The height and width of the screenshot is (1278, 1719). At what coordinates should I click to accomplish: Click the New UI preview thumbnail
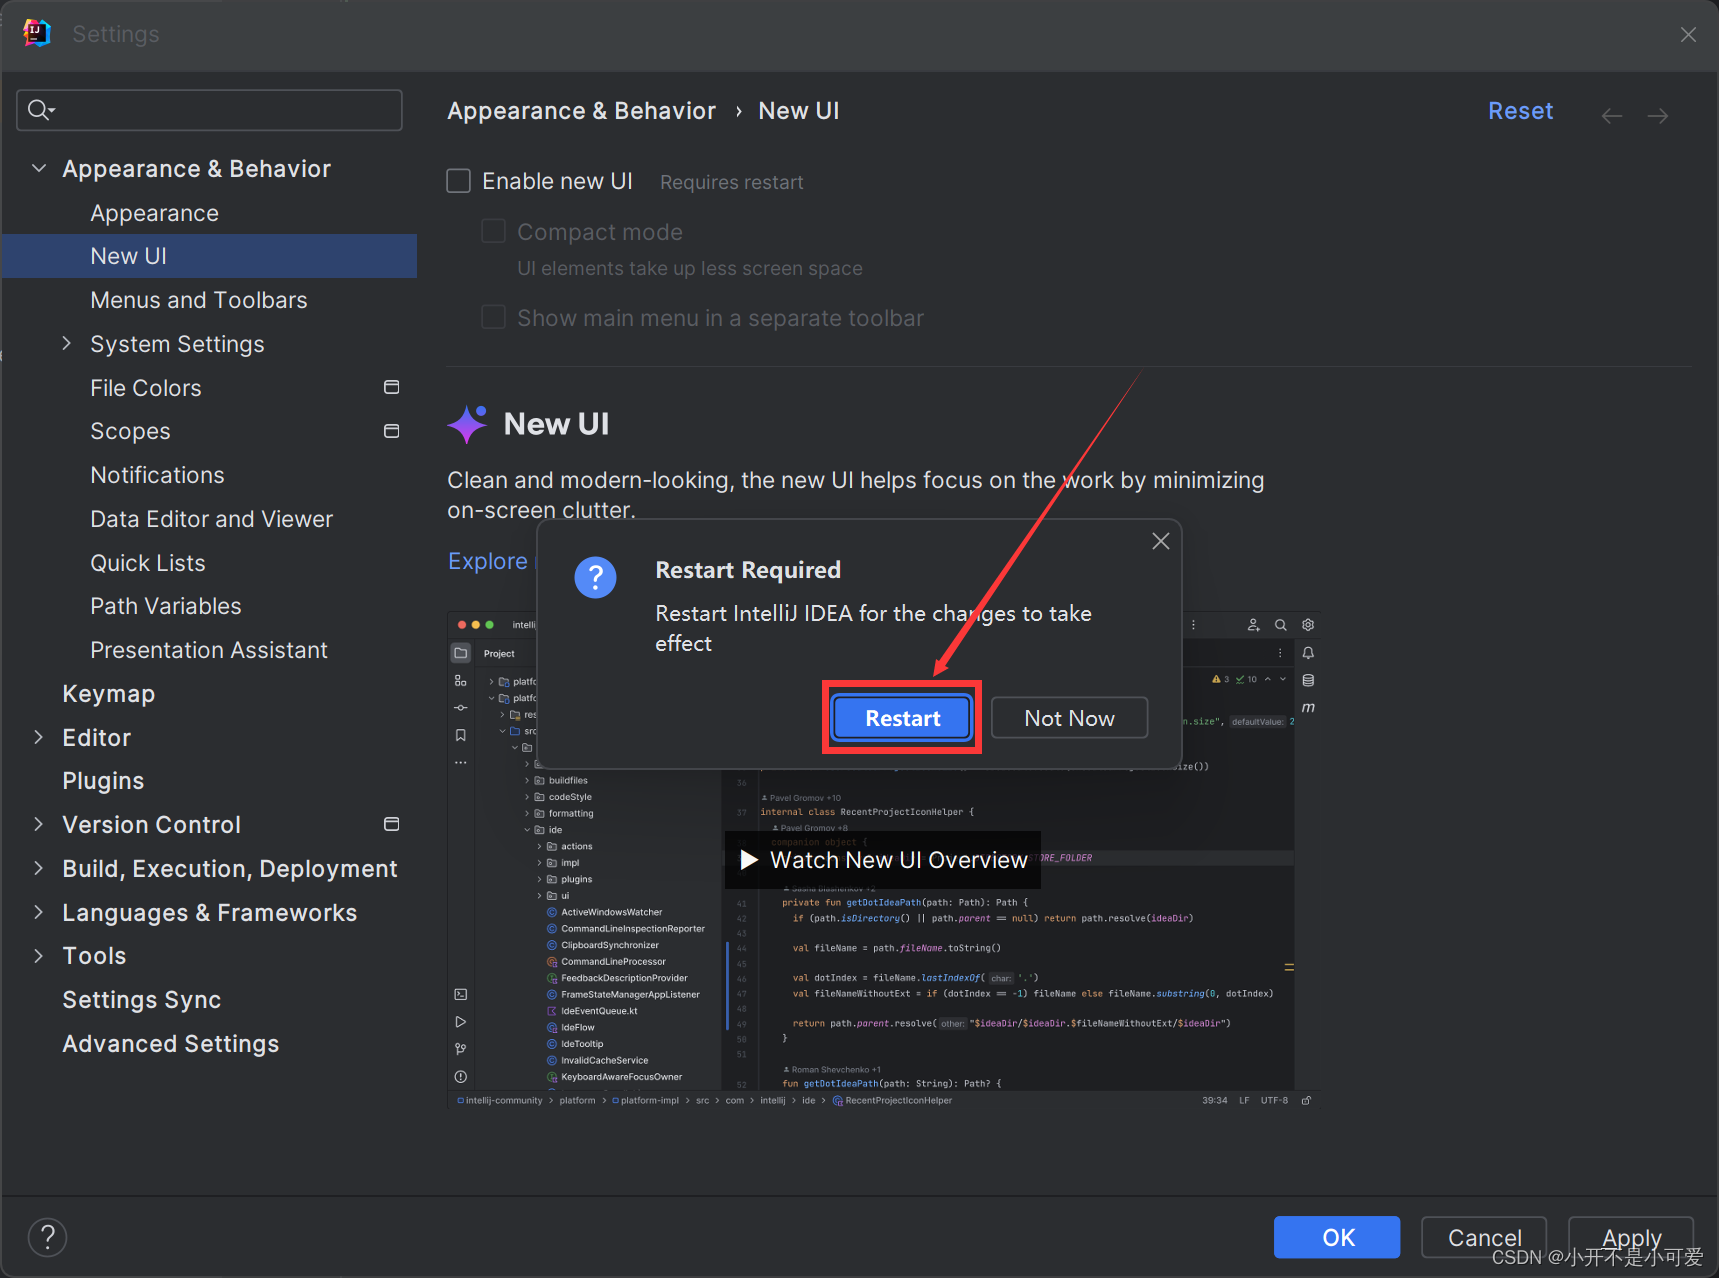click(x=883, y=860)
